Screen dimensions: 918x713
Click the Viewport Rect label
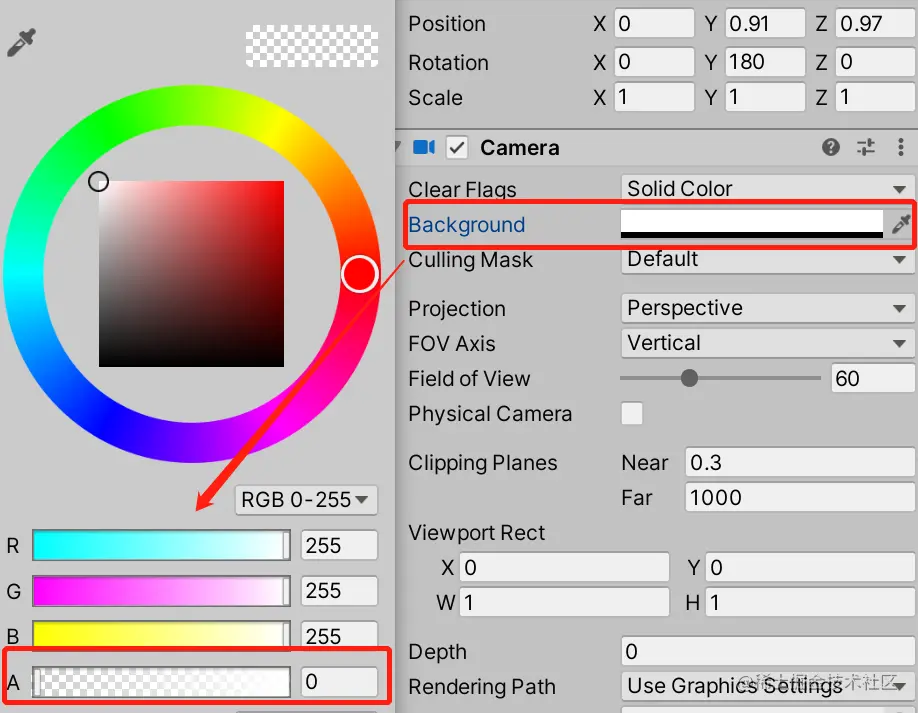477,533
